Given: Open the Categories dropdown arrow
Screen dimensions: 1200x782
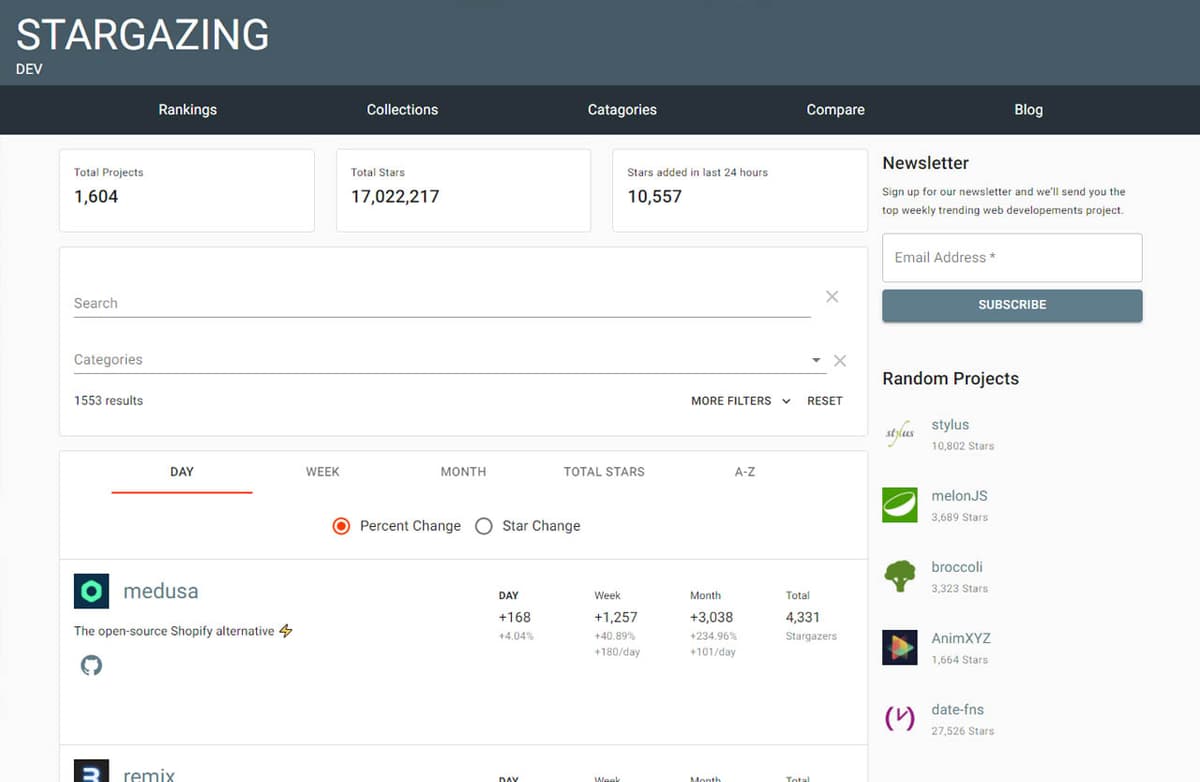Looking at the screenshot, I should pyautogui.click(x=816, y=360).
